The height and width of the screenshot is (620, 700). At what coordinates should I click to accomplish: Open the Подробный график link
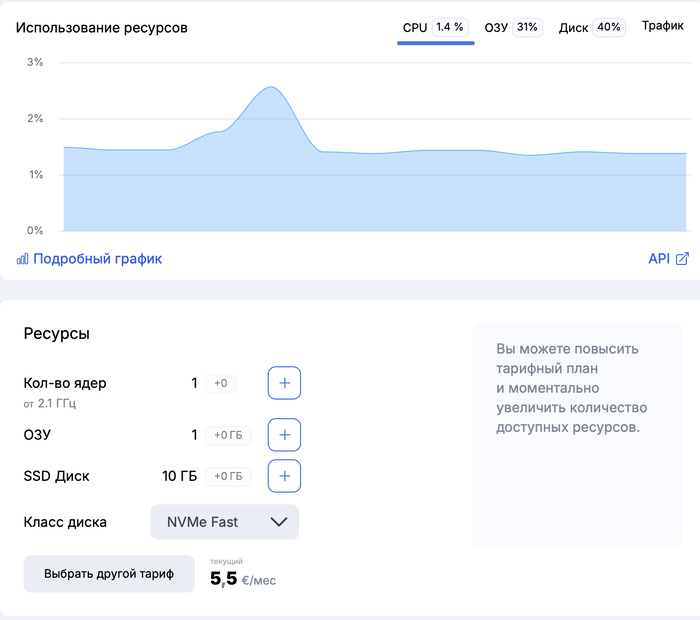[97, 259]
